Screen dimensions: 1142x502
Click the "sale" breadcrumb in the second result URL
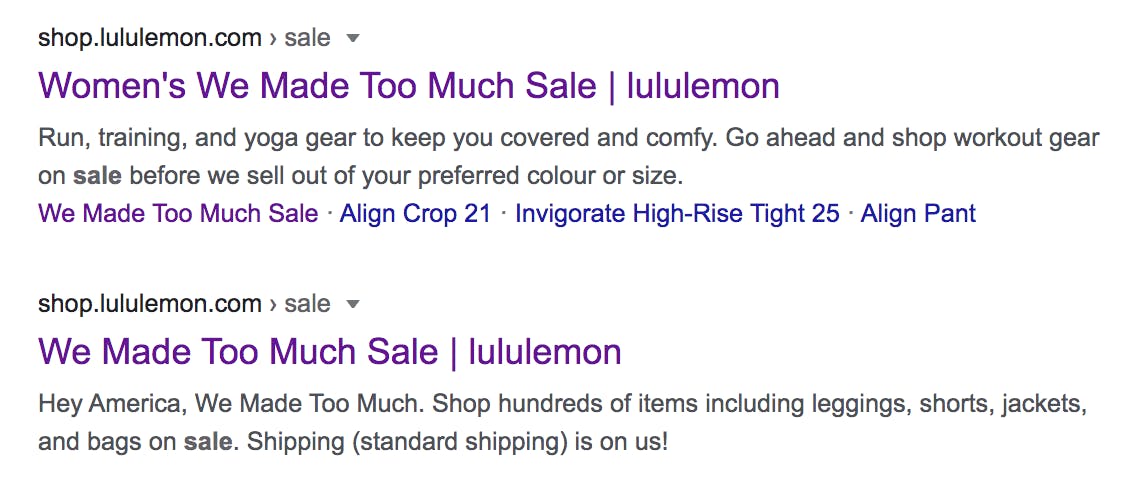(x=307, y=304)
